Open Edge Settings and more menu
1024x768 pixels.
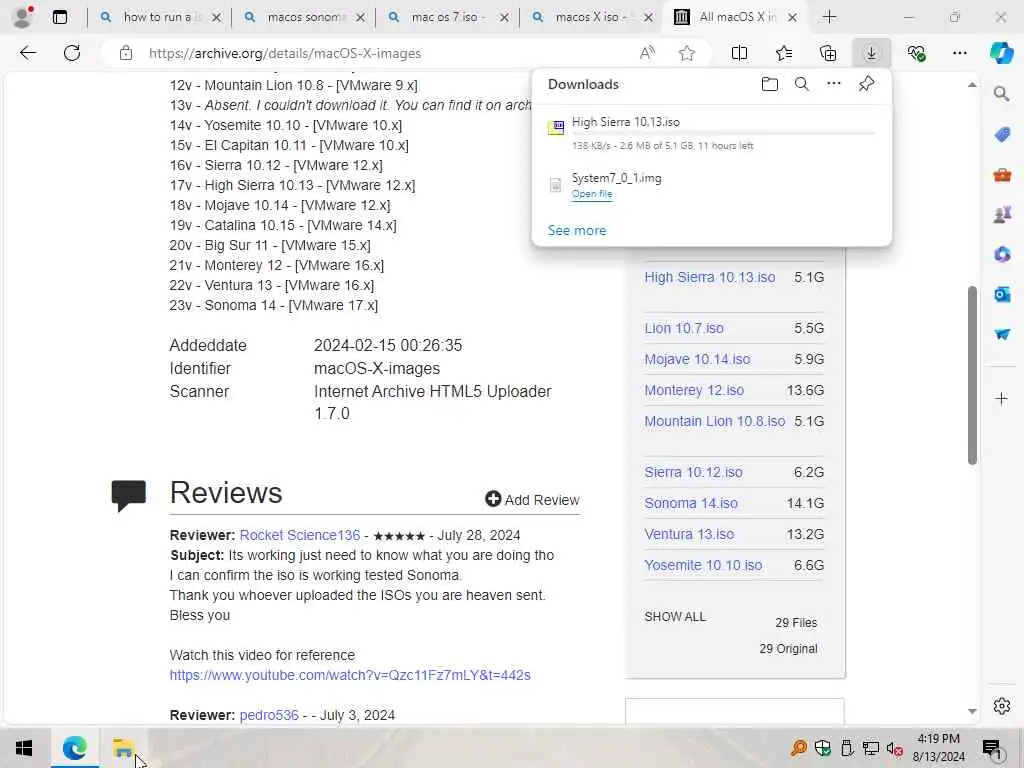(x=959, y=54)
